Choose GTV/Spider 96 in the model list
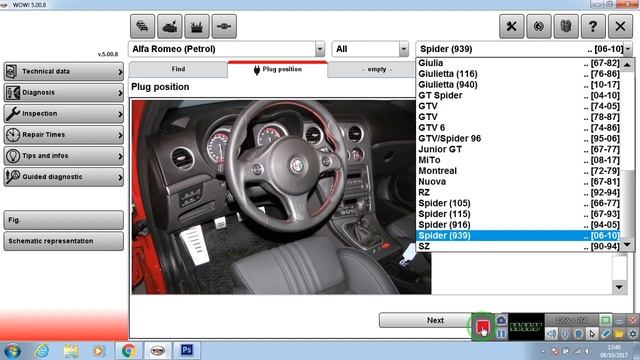Viewport: 640px width, 360px height. (x=518, y=138)
